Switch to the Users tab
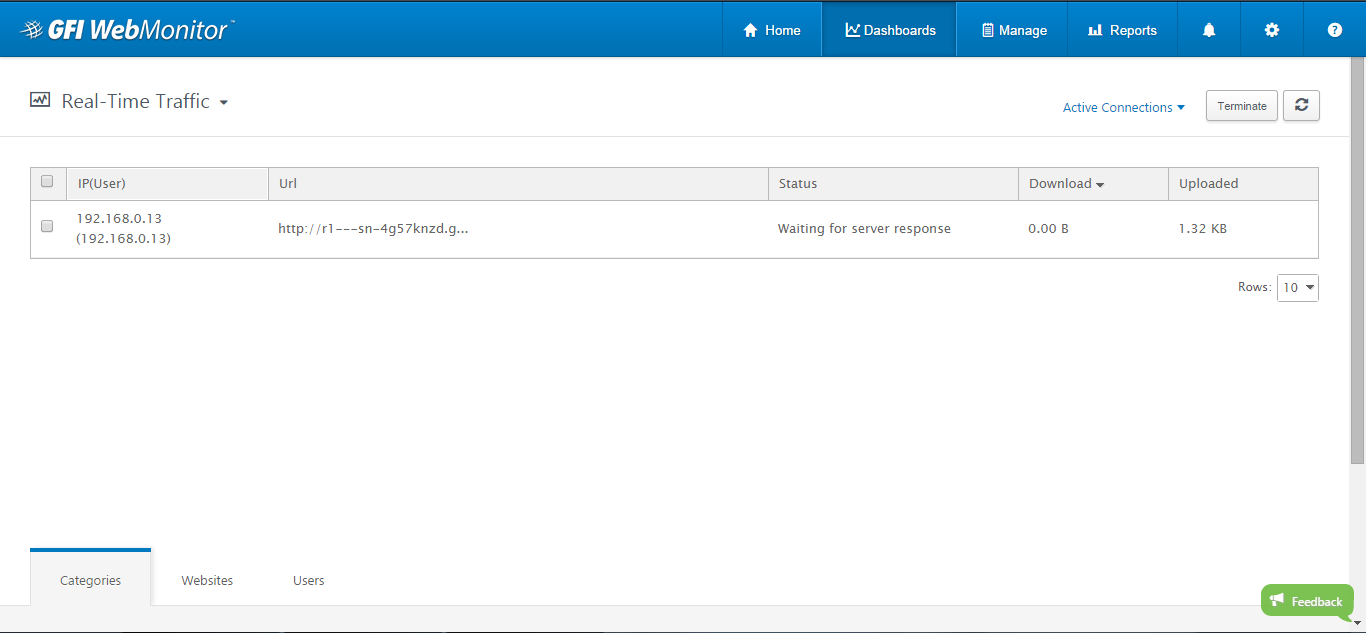This screenshot has height=633, width=1366. coord(309,580)
